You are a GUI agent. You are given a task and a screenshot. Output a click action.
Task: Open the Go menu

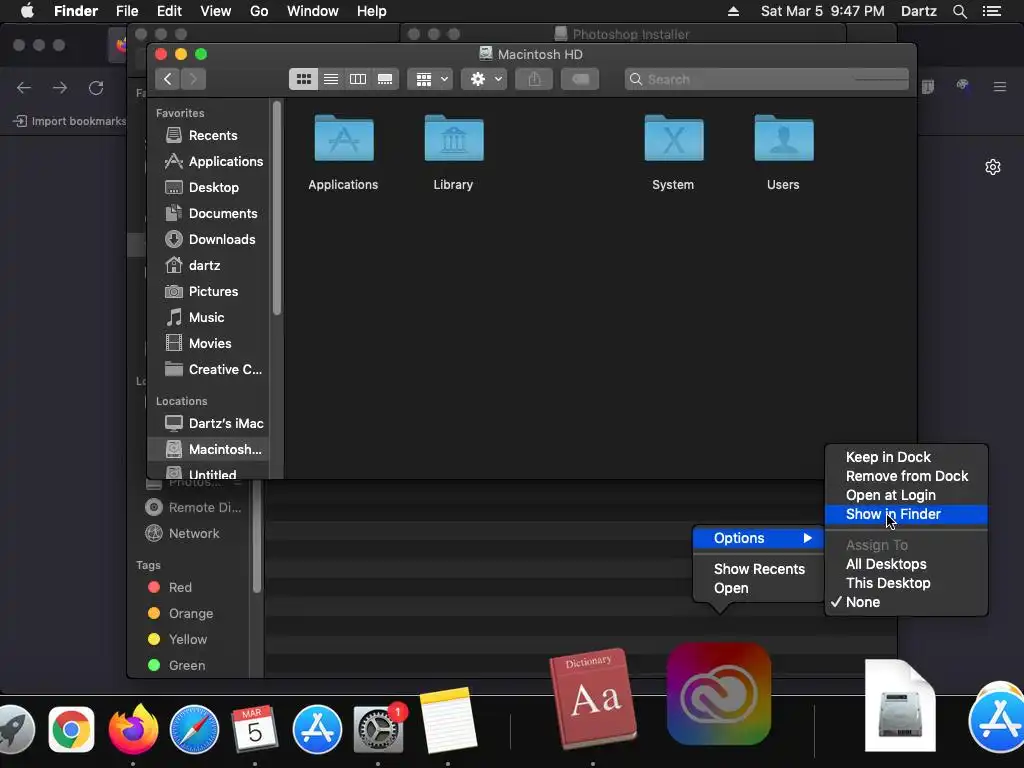point(259,11)
